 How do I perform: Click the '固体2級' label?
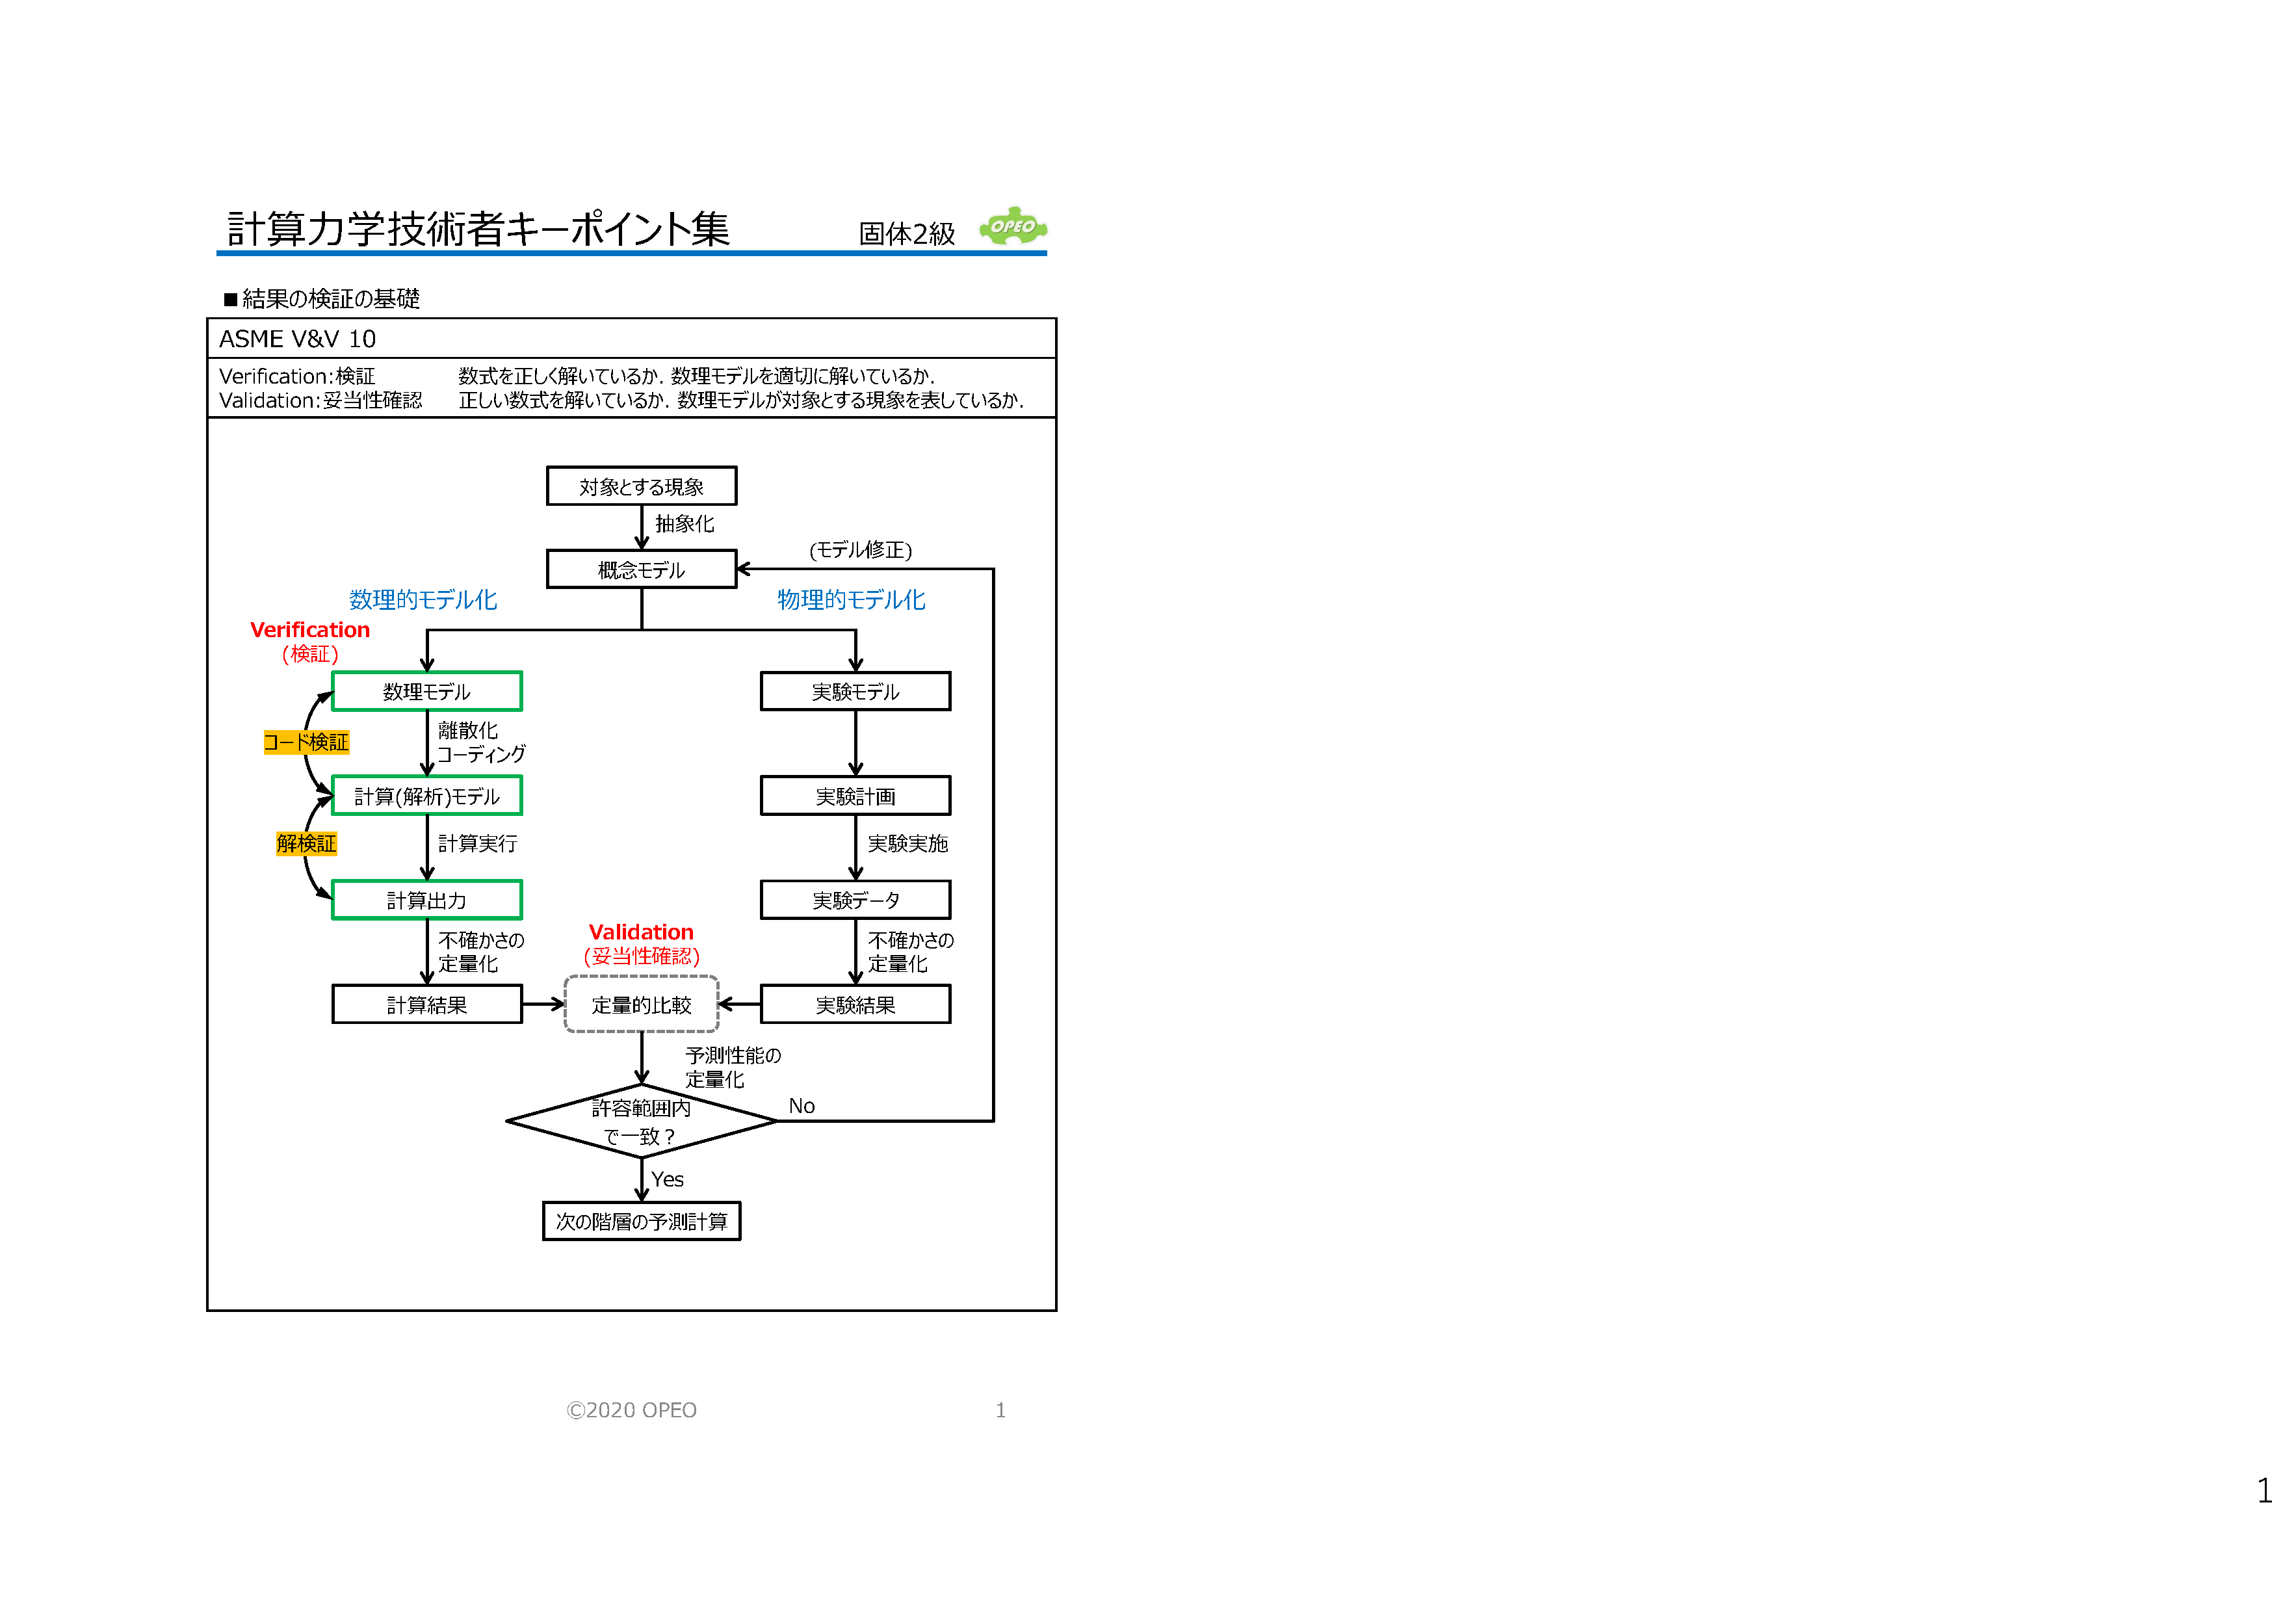click(x=907, y=233)
